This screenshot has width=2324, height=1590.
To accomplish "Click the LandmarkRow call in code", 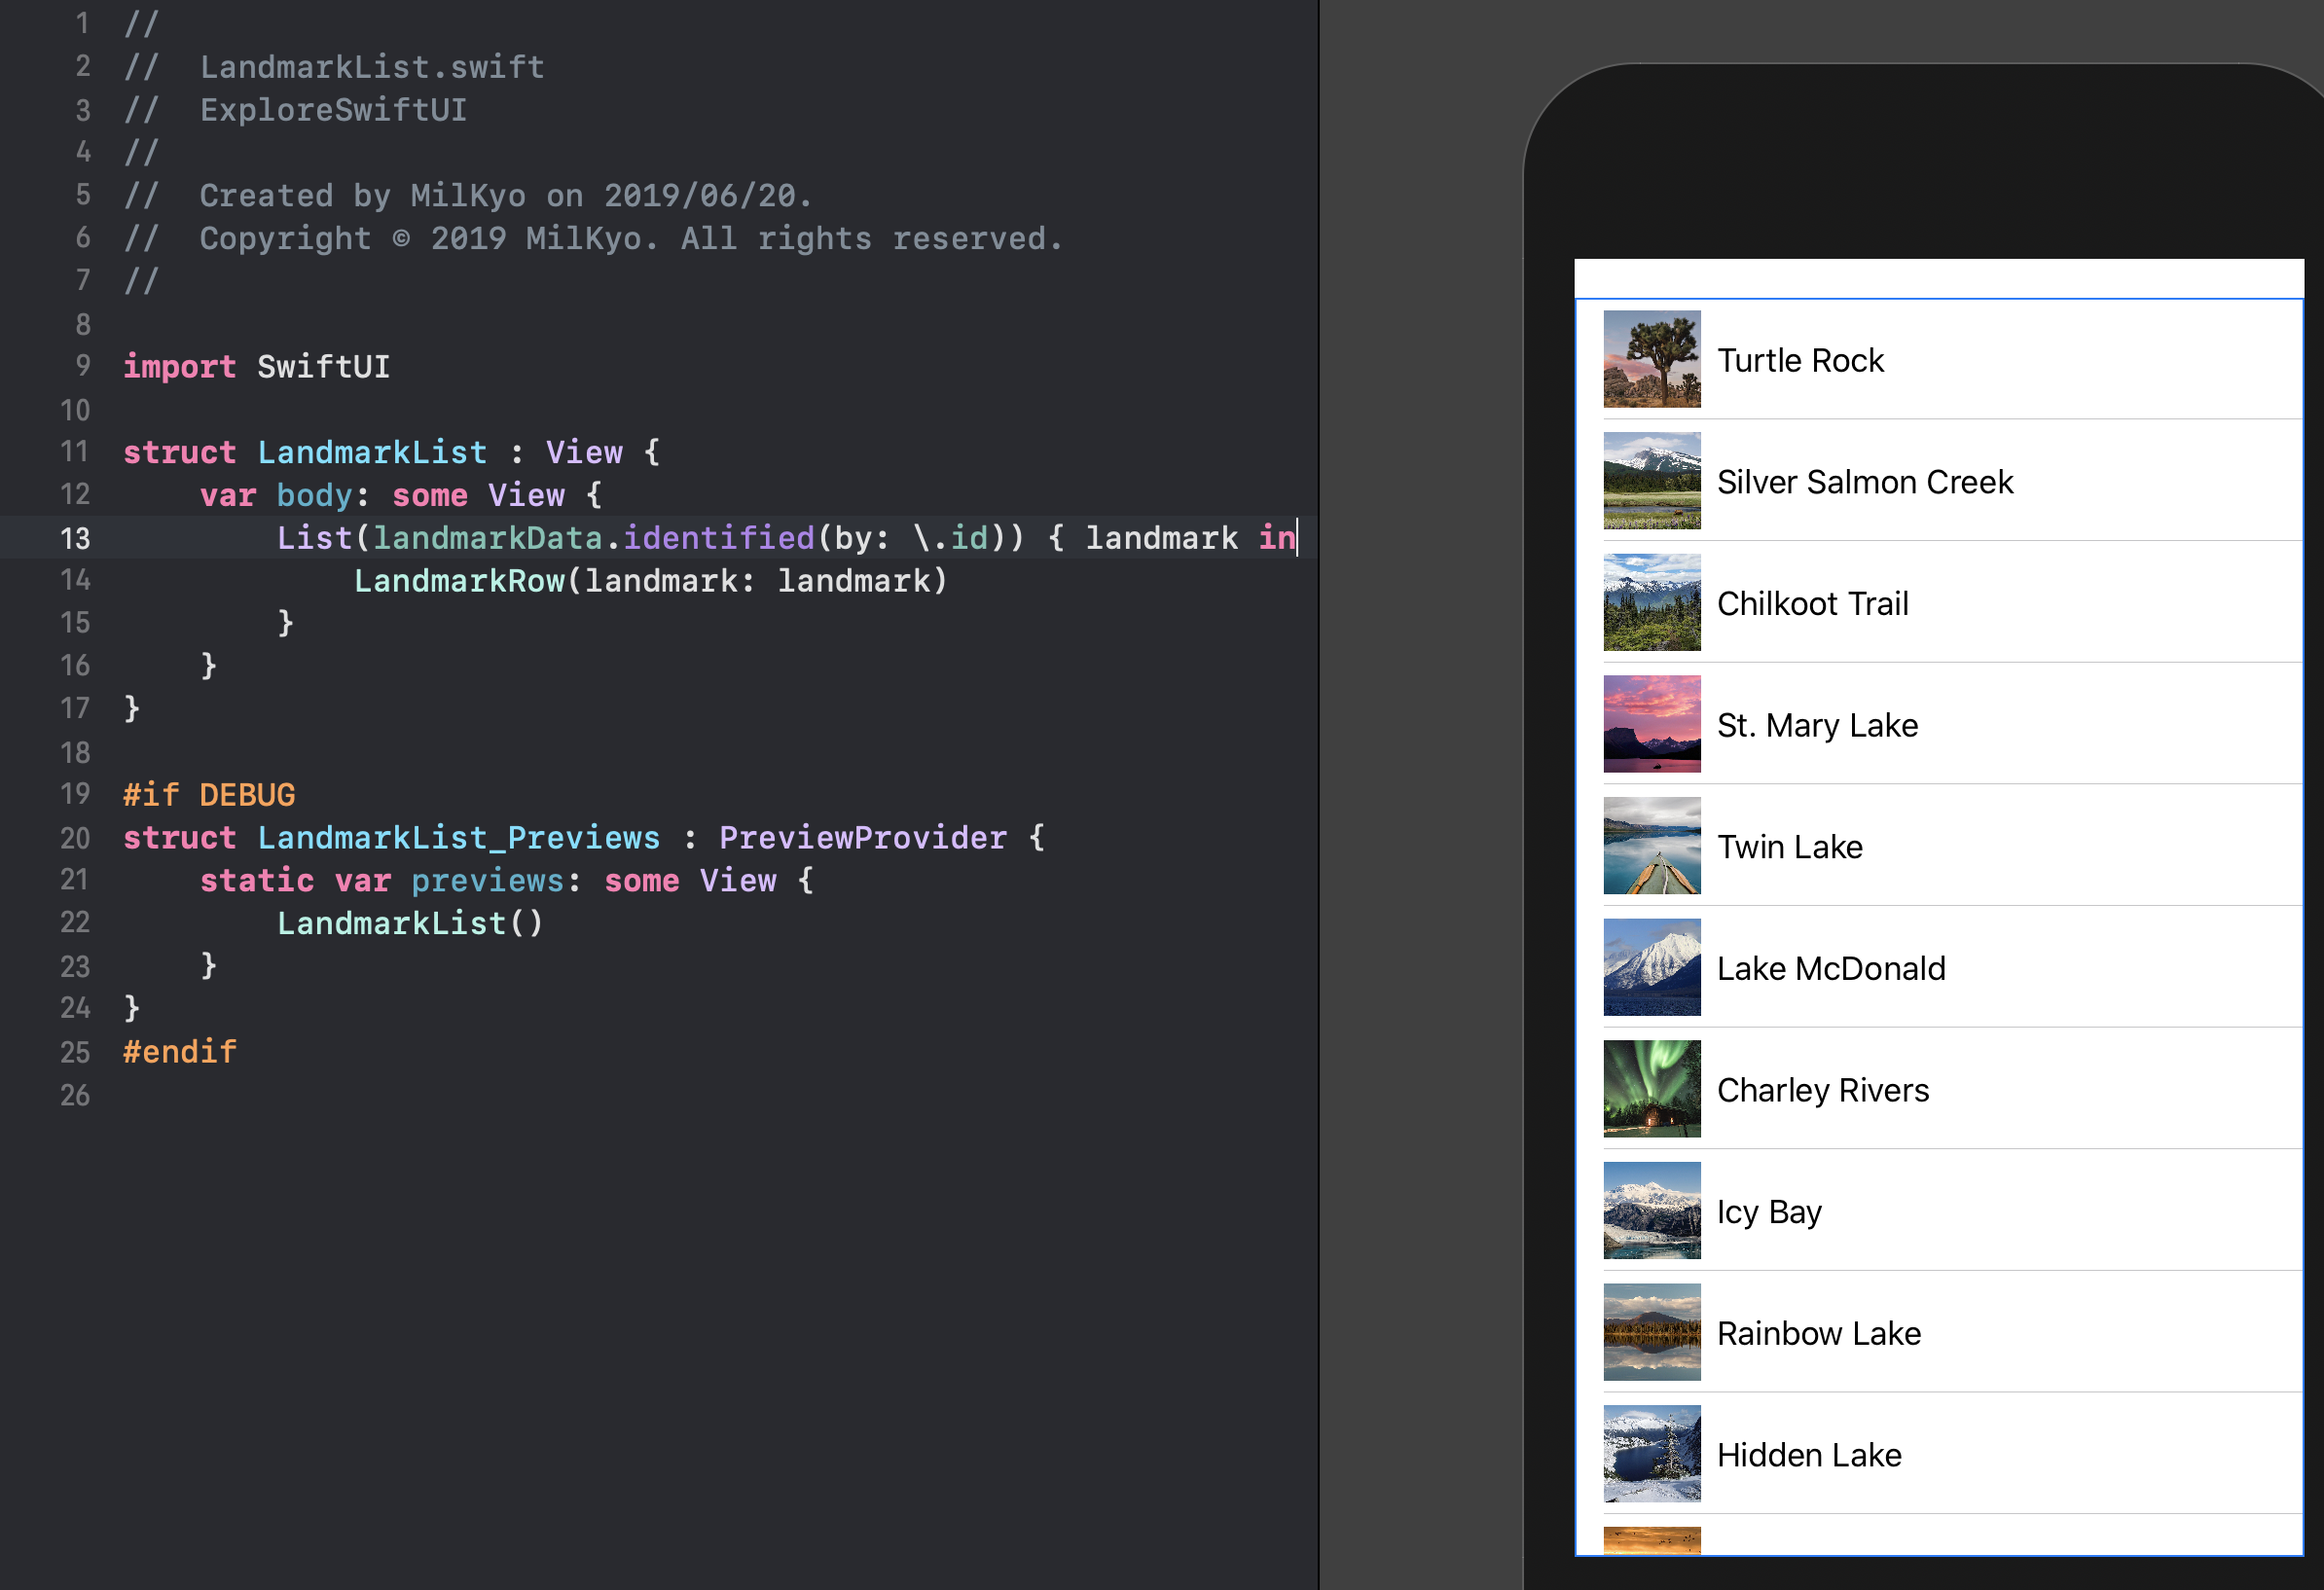I will 459,581.
